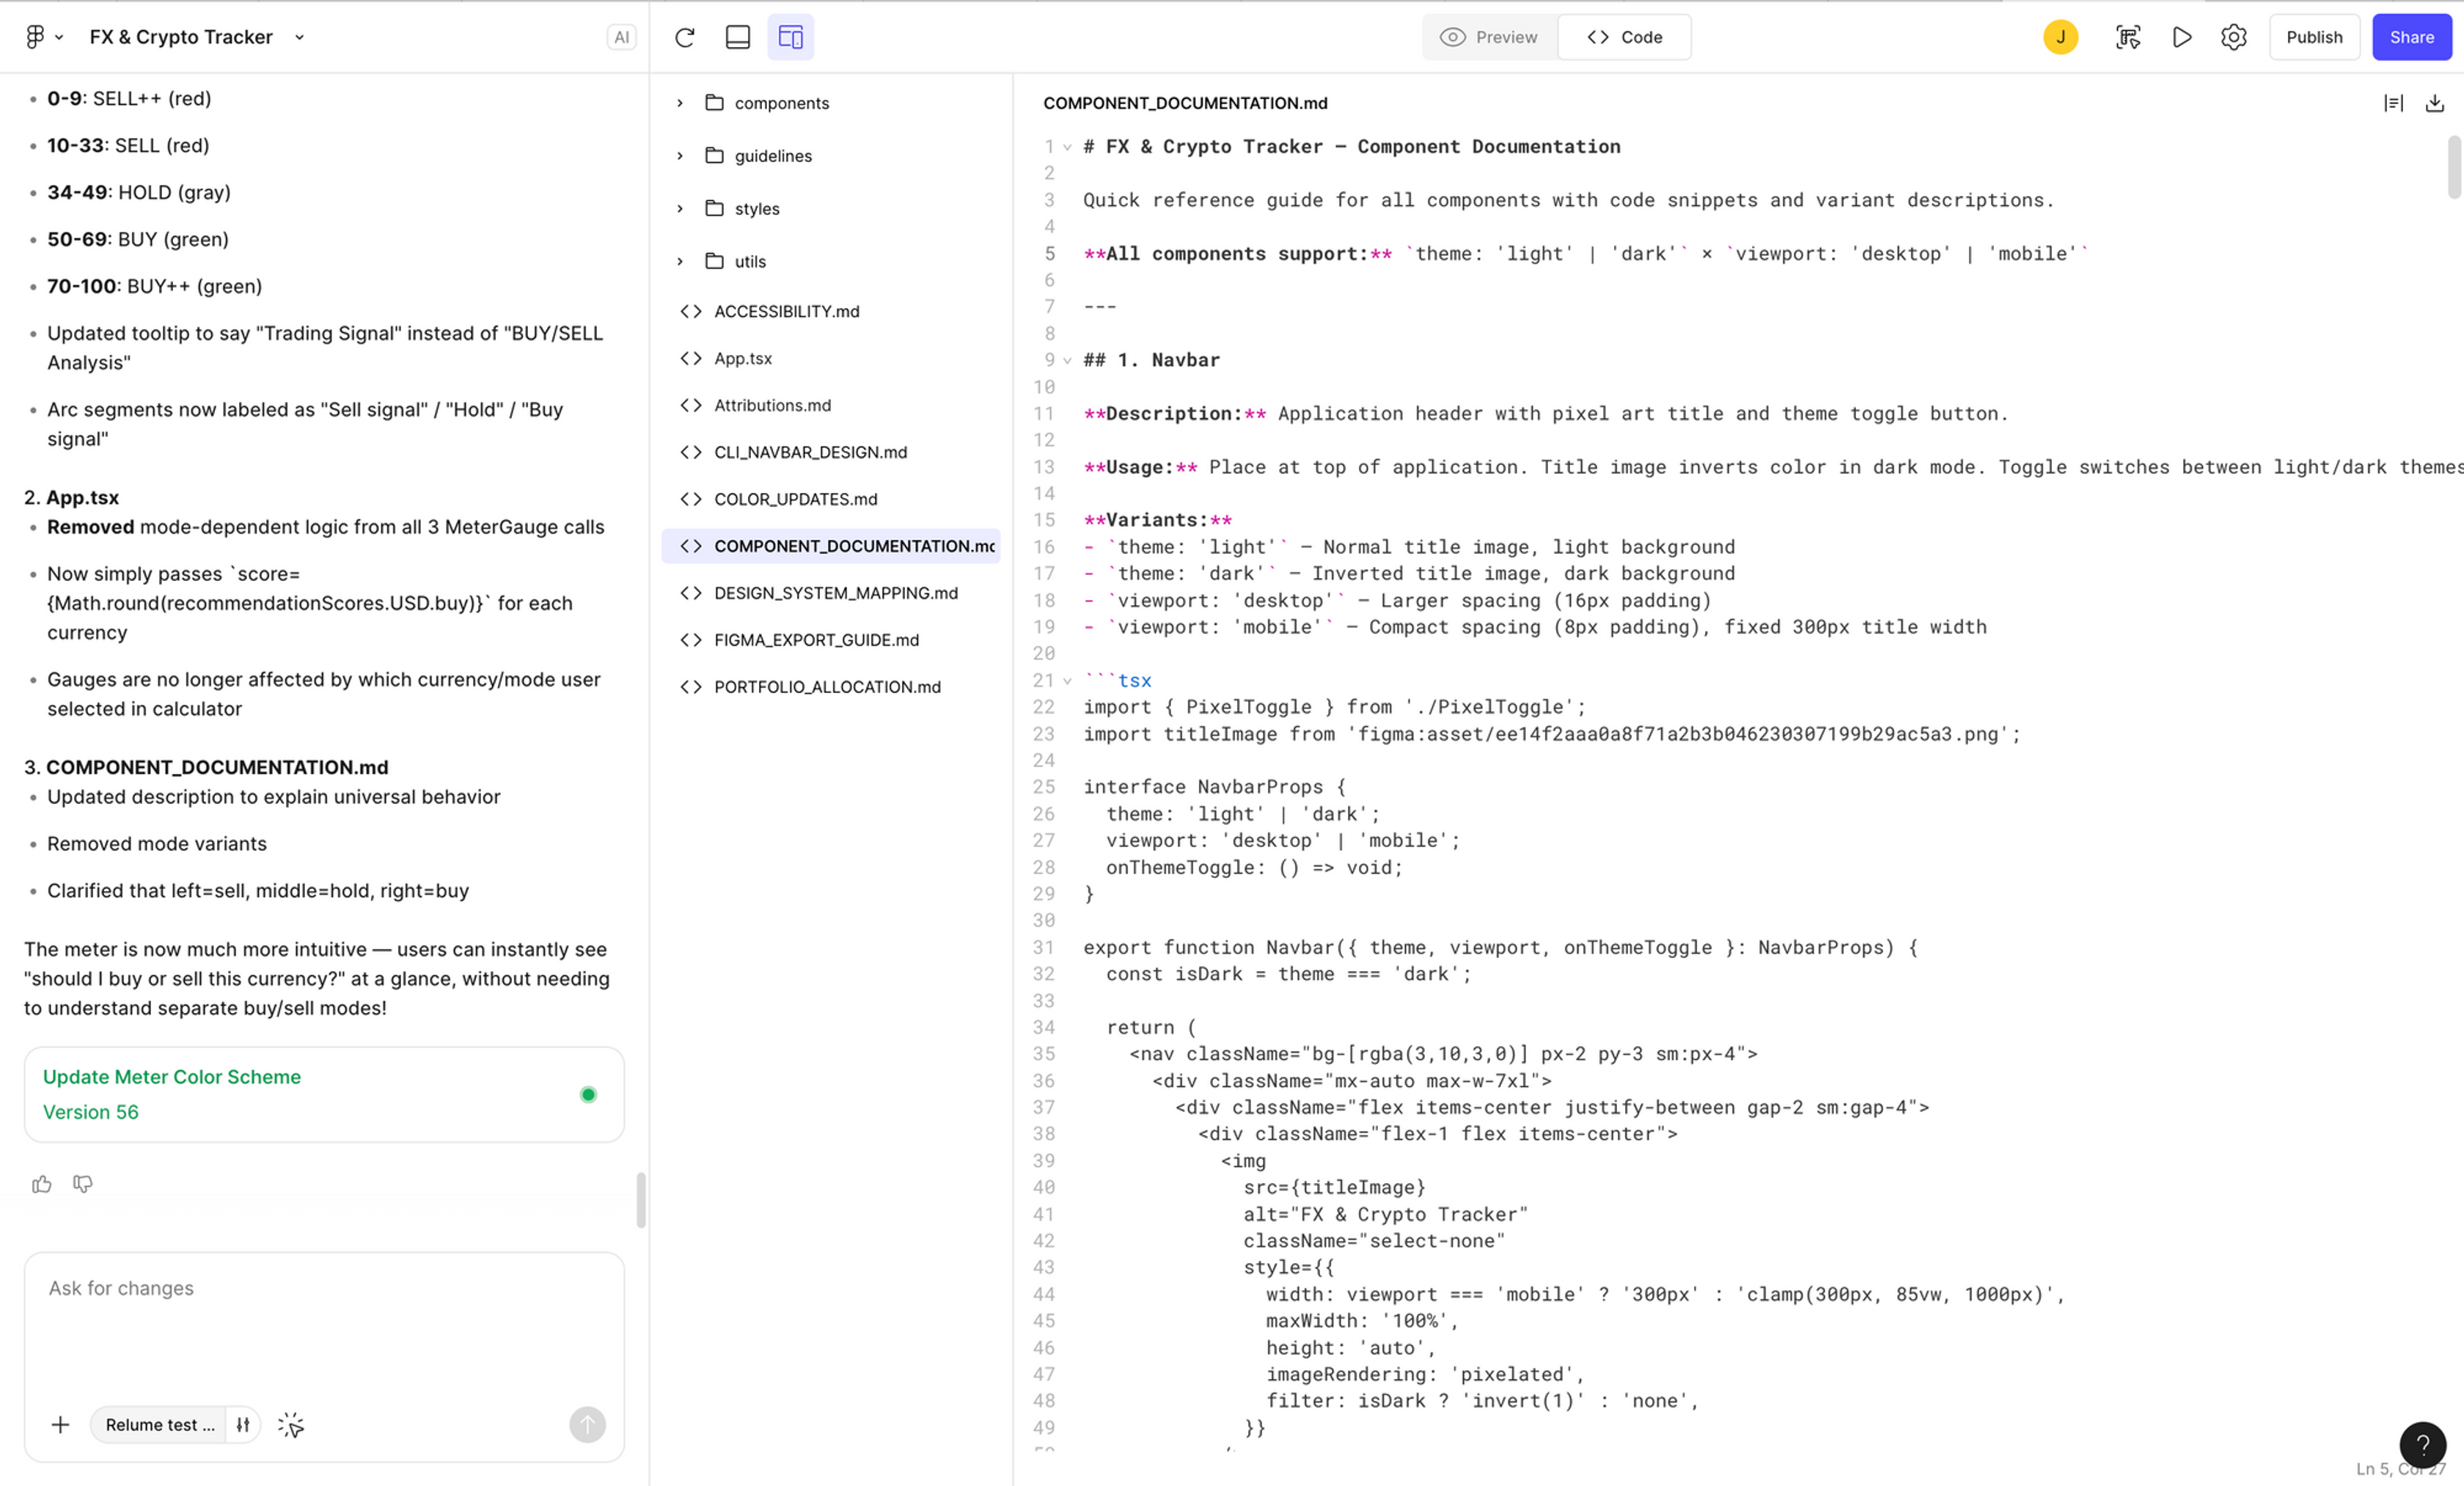Click the code icon beside FIGMA_EXPORT_GUIDE.md
Image resolution: width=2464 pixels, height=1486 pixels.
point(691,640)
